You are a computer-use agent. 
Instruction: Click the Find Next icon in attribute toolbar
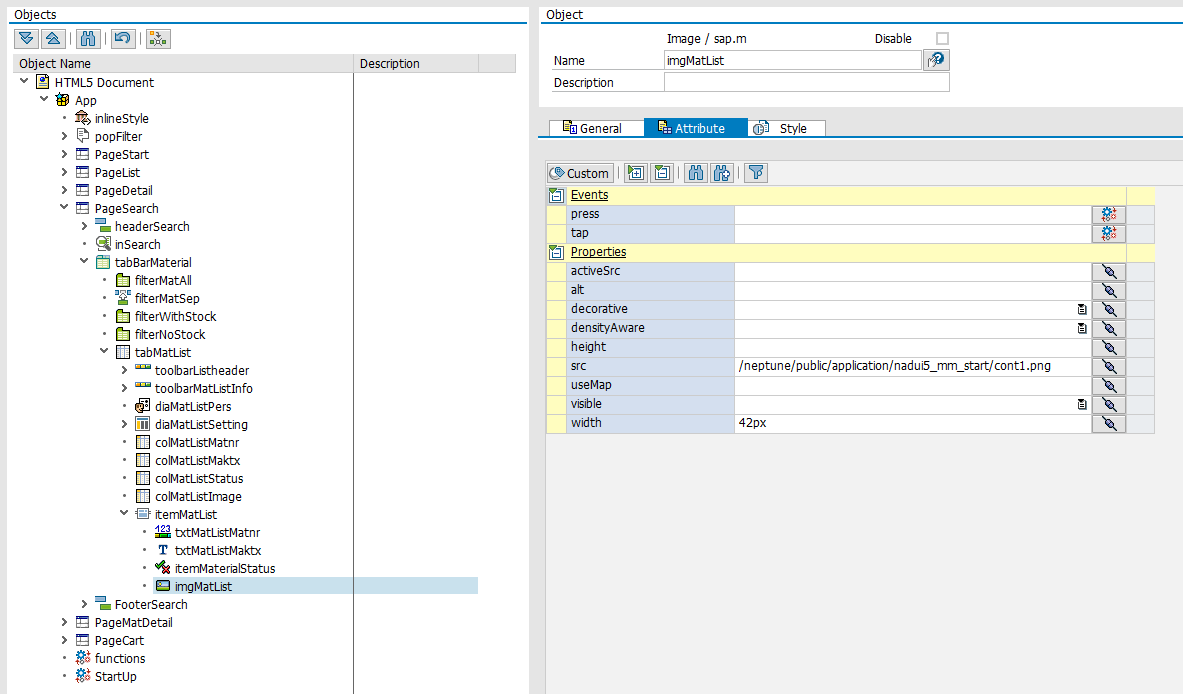point(722,173)
